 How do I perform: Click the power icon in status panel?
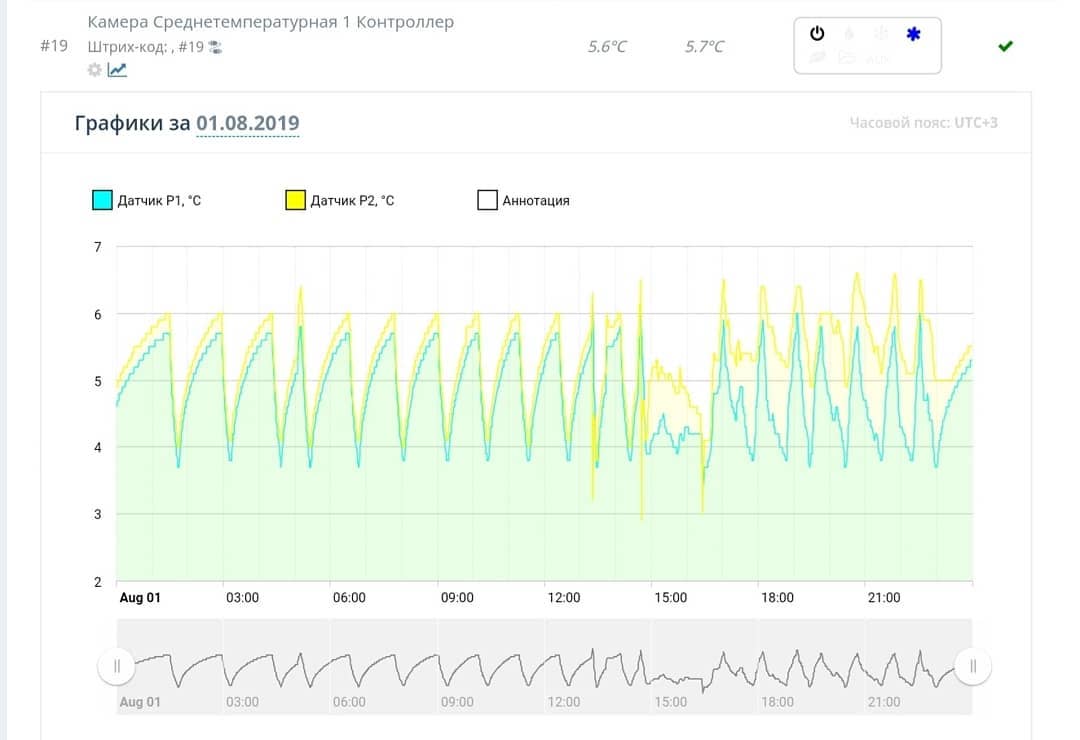[x=817, y=33]
